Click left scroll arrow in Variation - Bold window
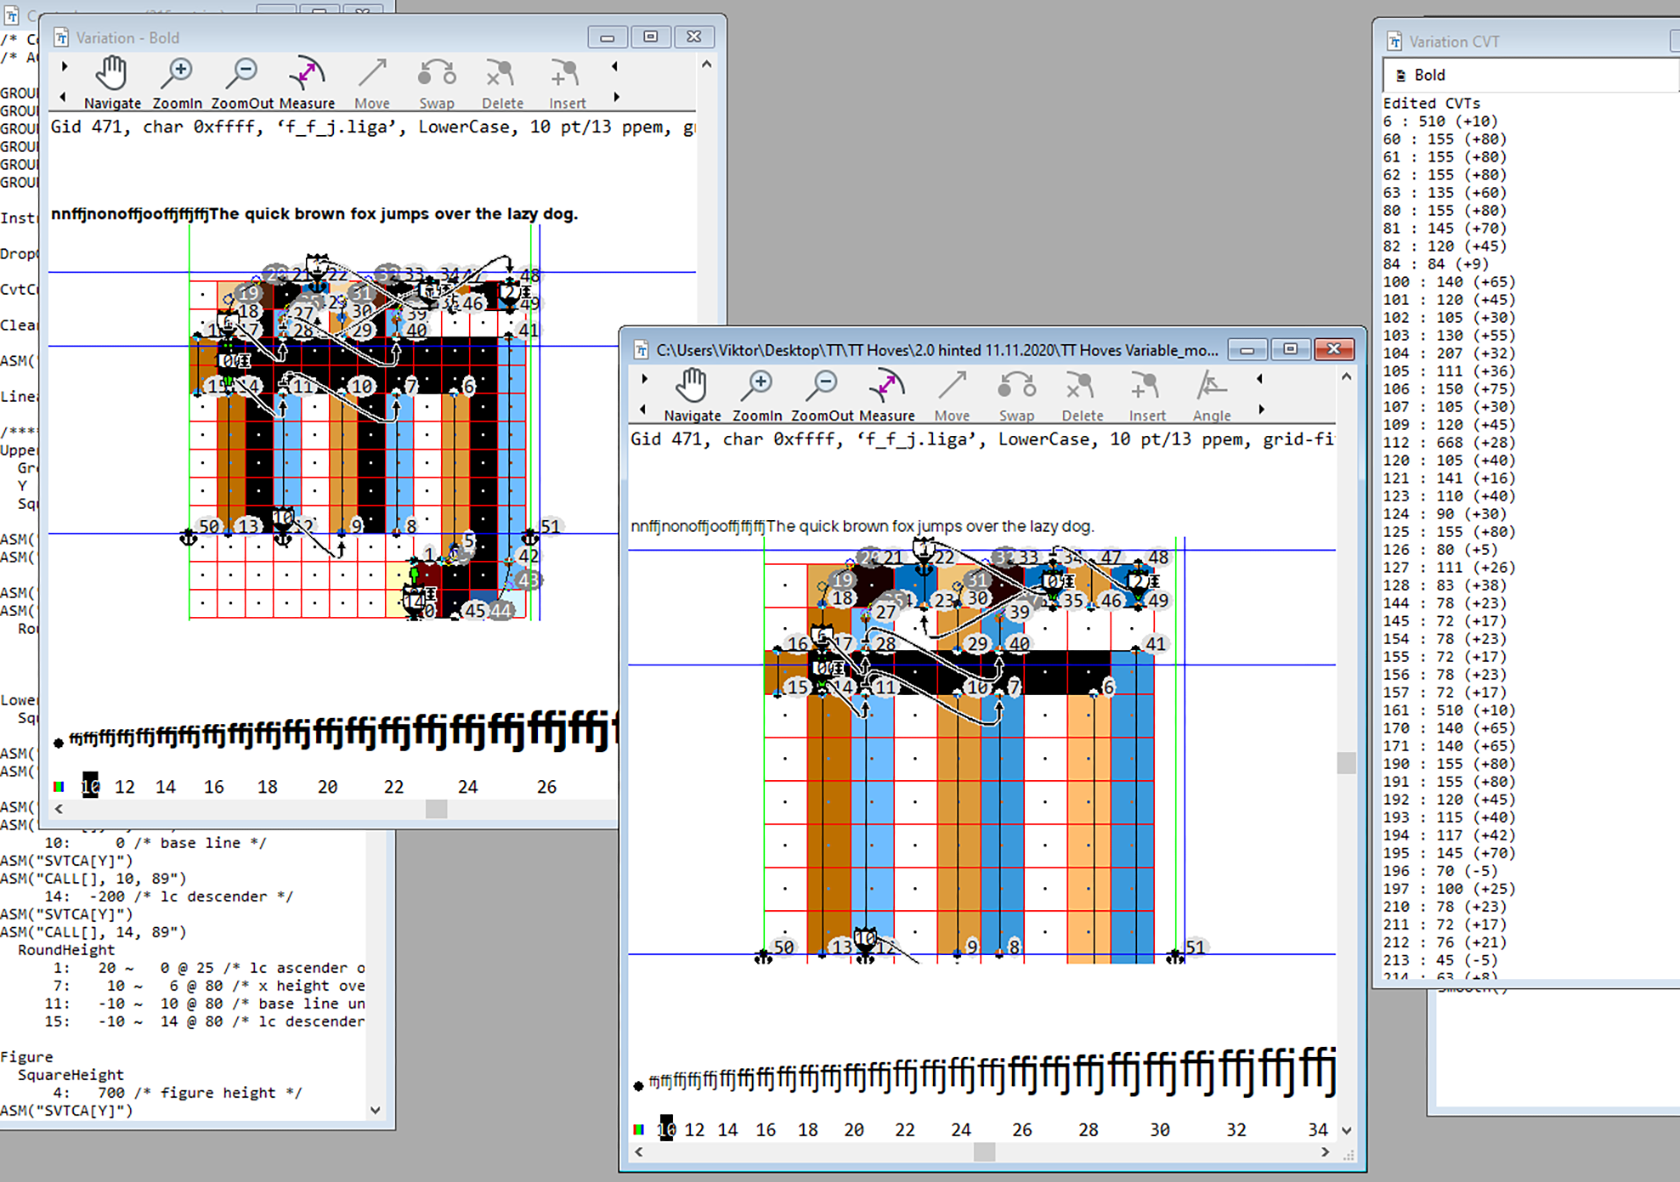1680x1182 pixels. [59, 809]
